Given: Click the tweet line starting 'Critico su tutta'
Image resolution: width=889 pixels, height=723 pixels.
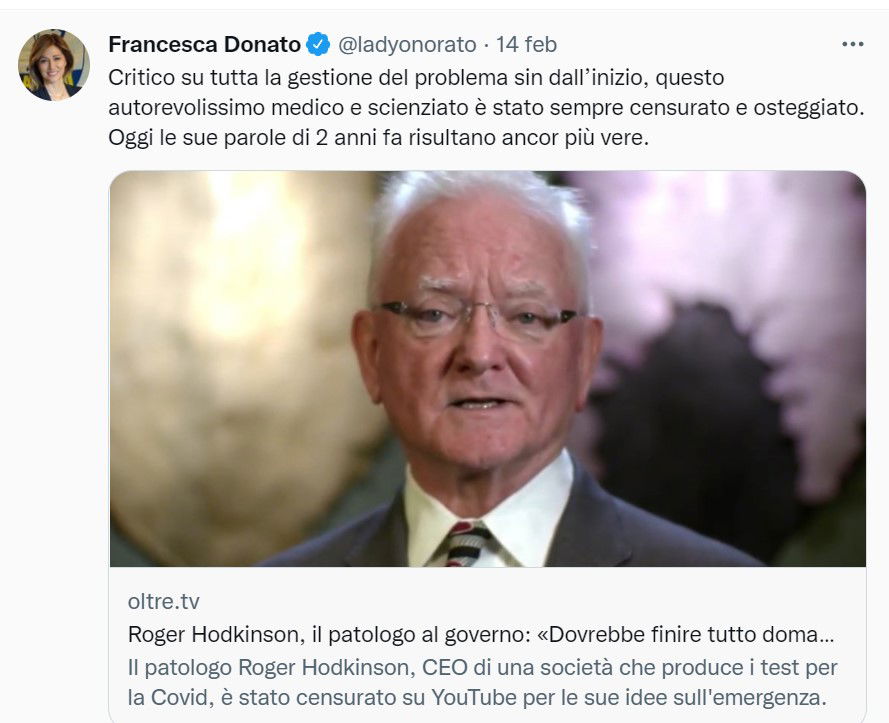Looking at the screenshot, I should coord(415,77).
